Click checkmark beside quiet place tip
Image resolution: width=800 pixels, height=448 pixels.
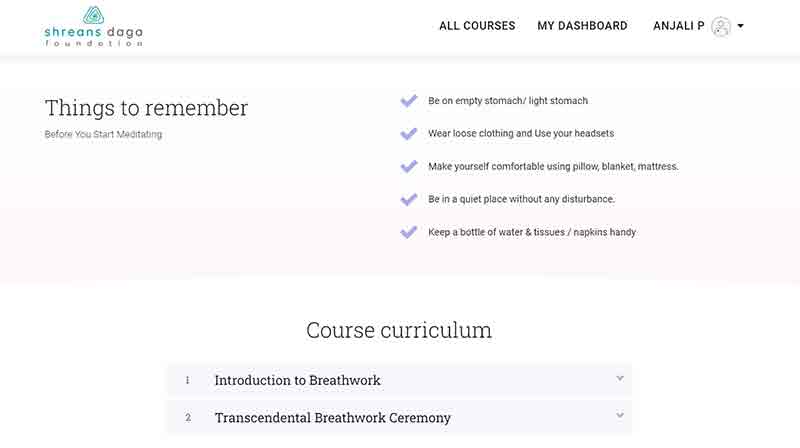408,200
